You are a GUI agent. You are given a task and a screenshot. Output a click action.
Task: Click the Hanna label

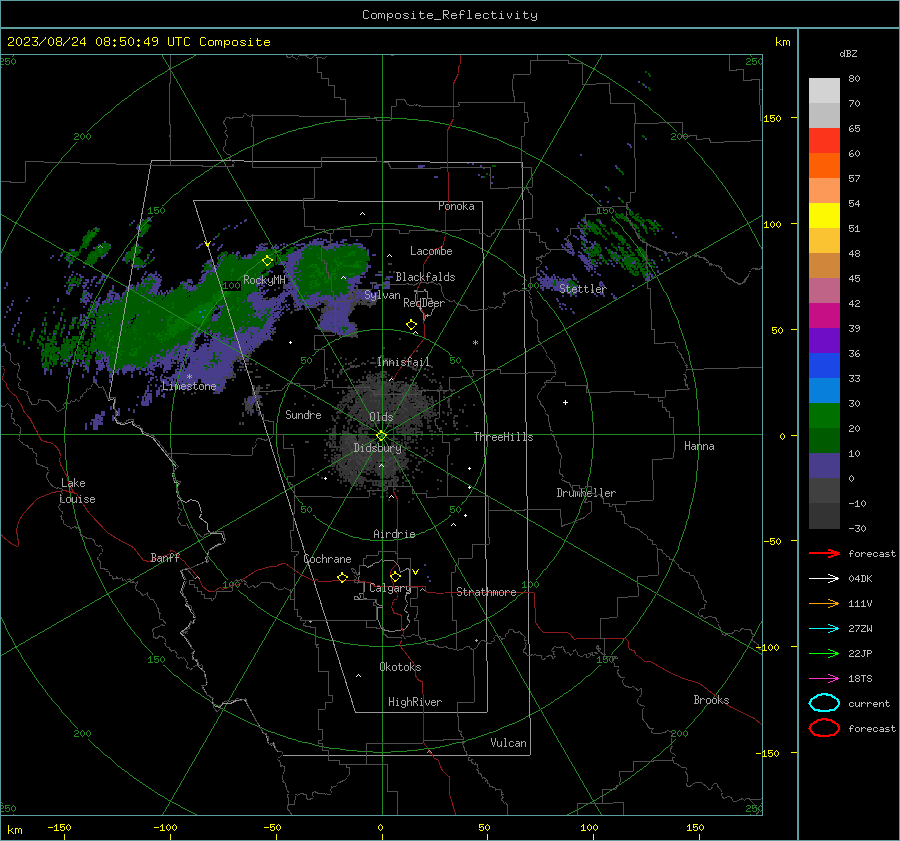[x=699, y=446]
